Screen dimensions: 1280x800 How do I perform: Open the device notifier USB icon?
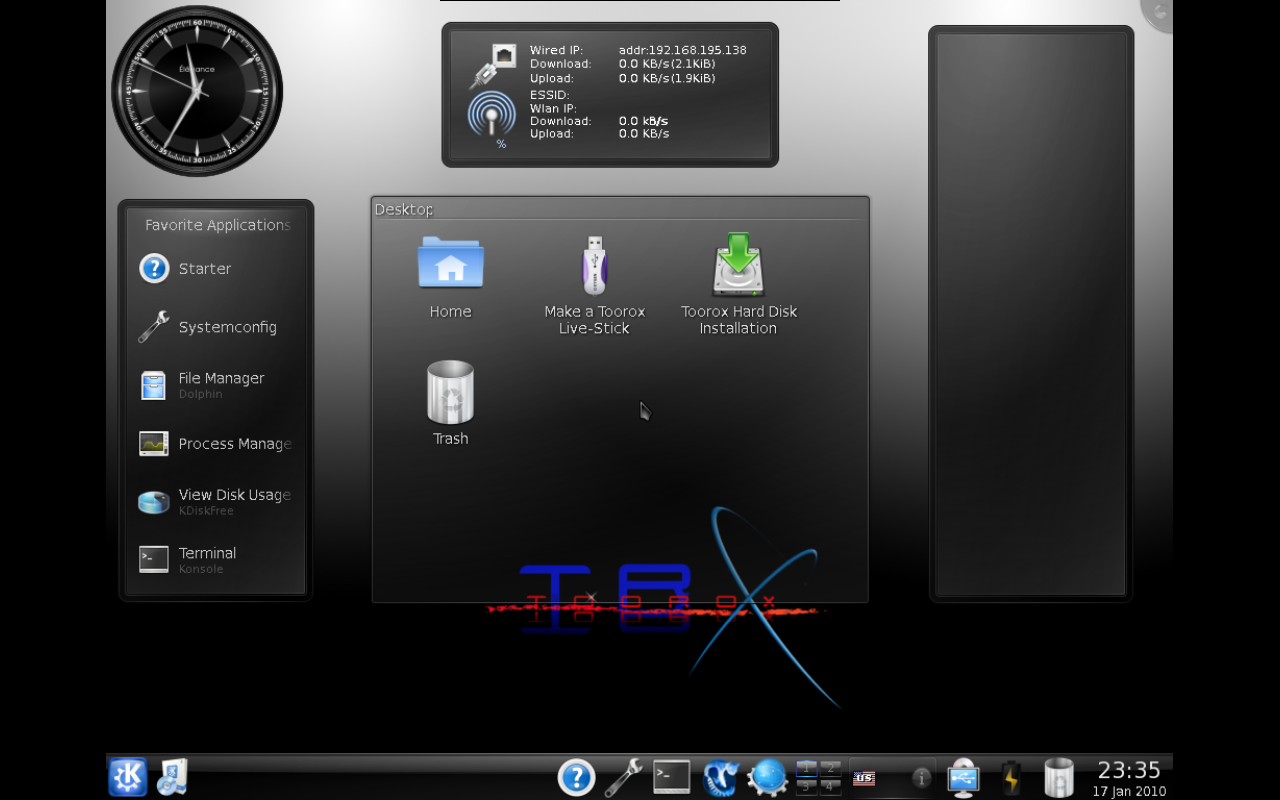(x=963, y=777)
